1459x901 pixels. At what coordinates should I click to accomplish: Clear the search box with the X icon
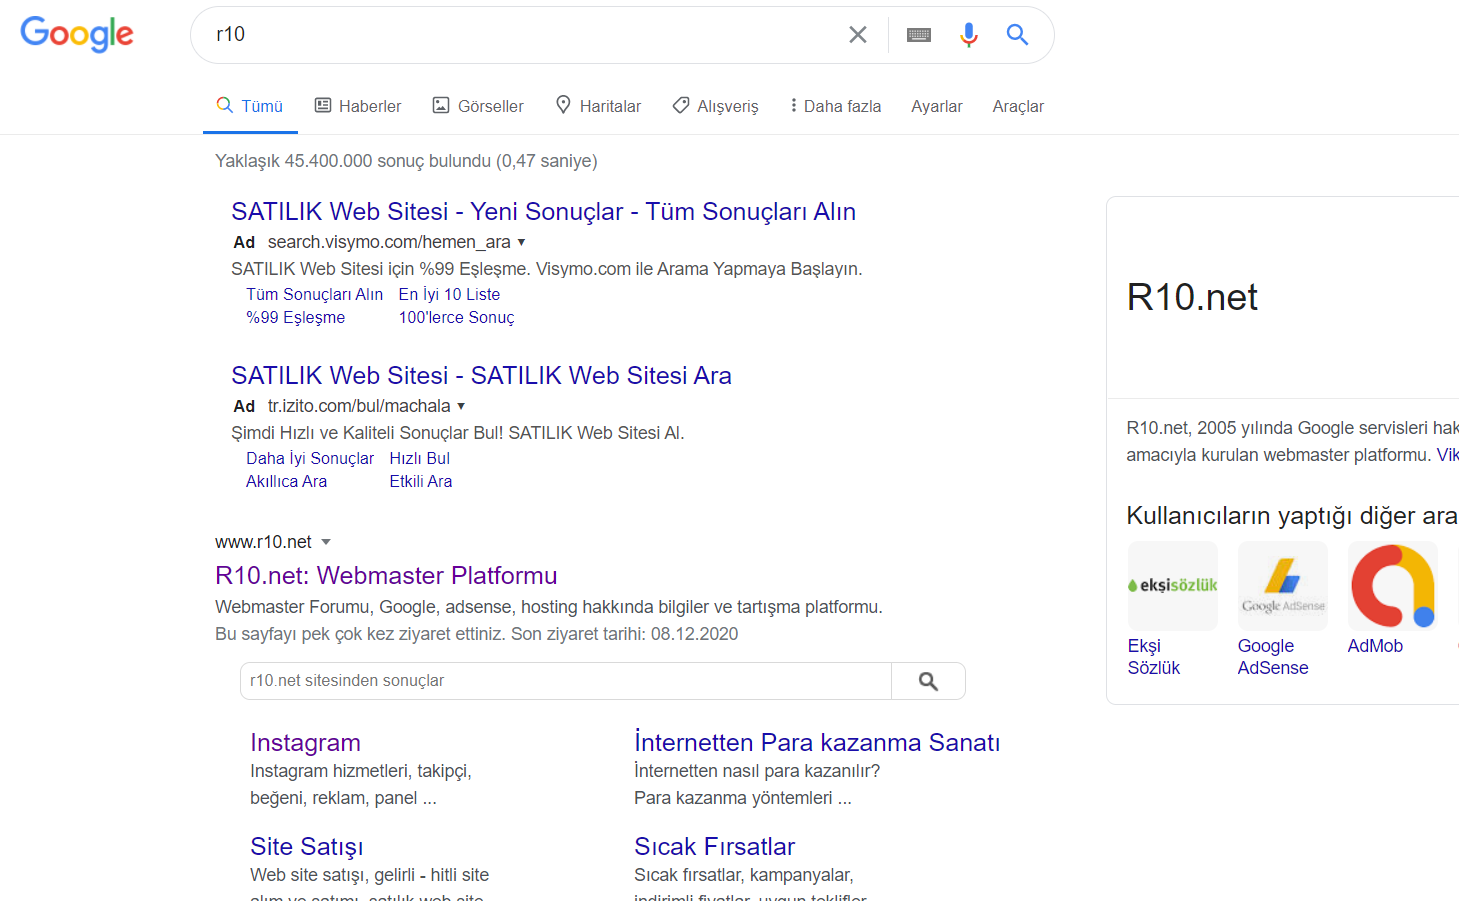[x=858, y=35]
